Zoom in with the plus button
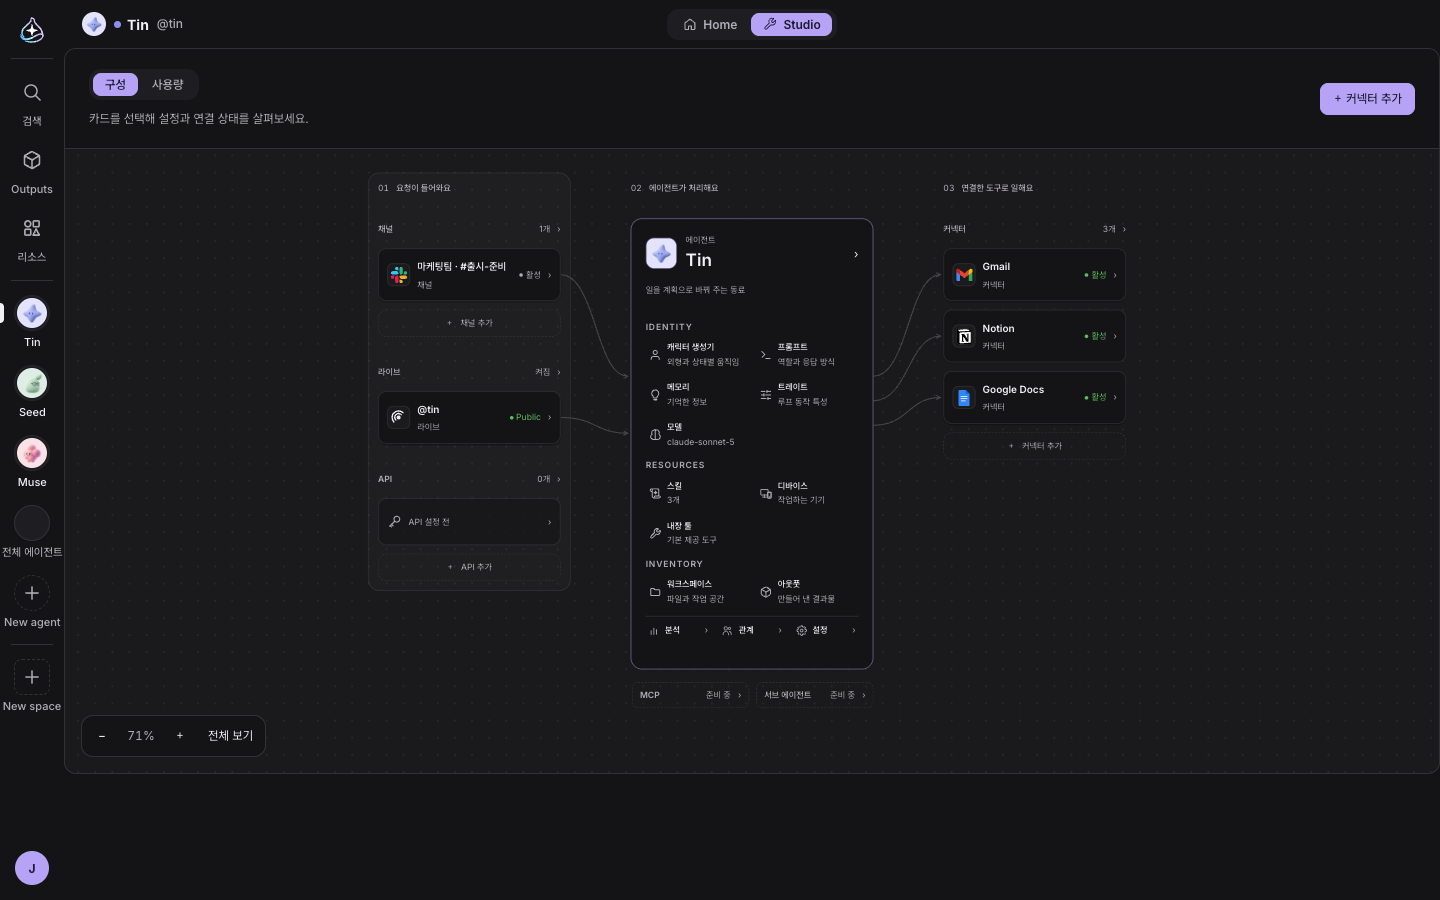 click(x=180, y=736)
